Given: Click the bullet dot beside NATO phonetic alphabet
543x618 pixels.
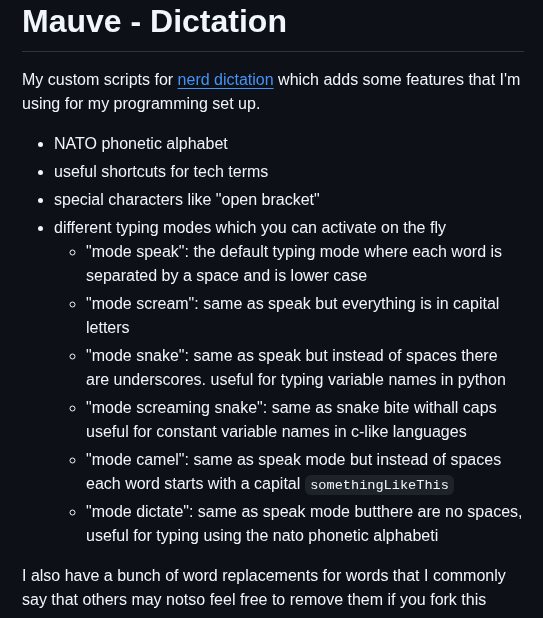Looking at the screenshot, I should [41, 145].
